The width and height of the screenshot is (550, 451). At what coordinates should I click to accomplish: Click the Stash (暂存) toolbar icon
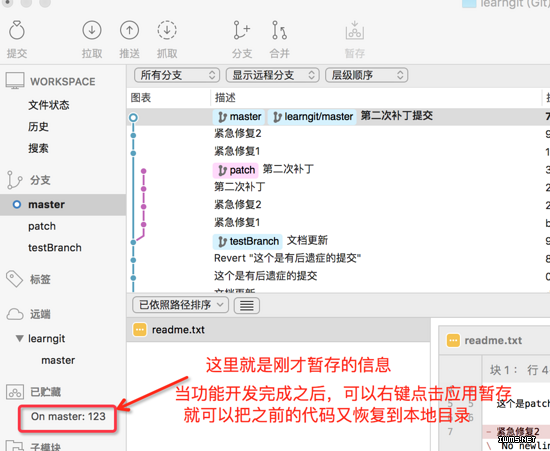(x=355, y=30)
